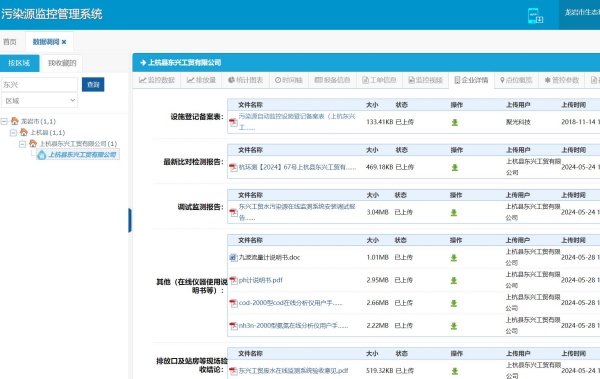Collapse the 上杭县 tree node
600x379 pixels.
tap(13, 132)
